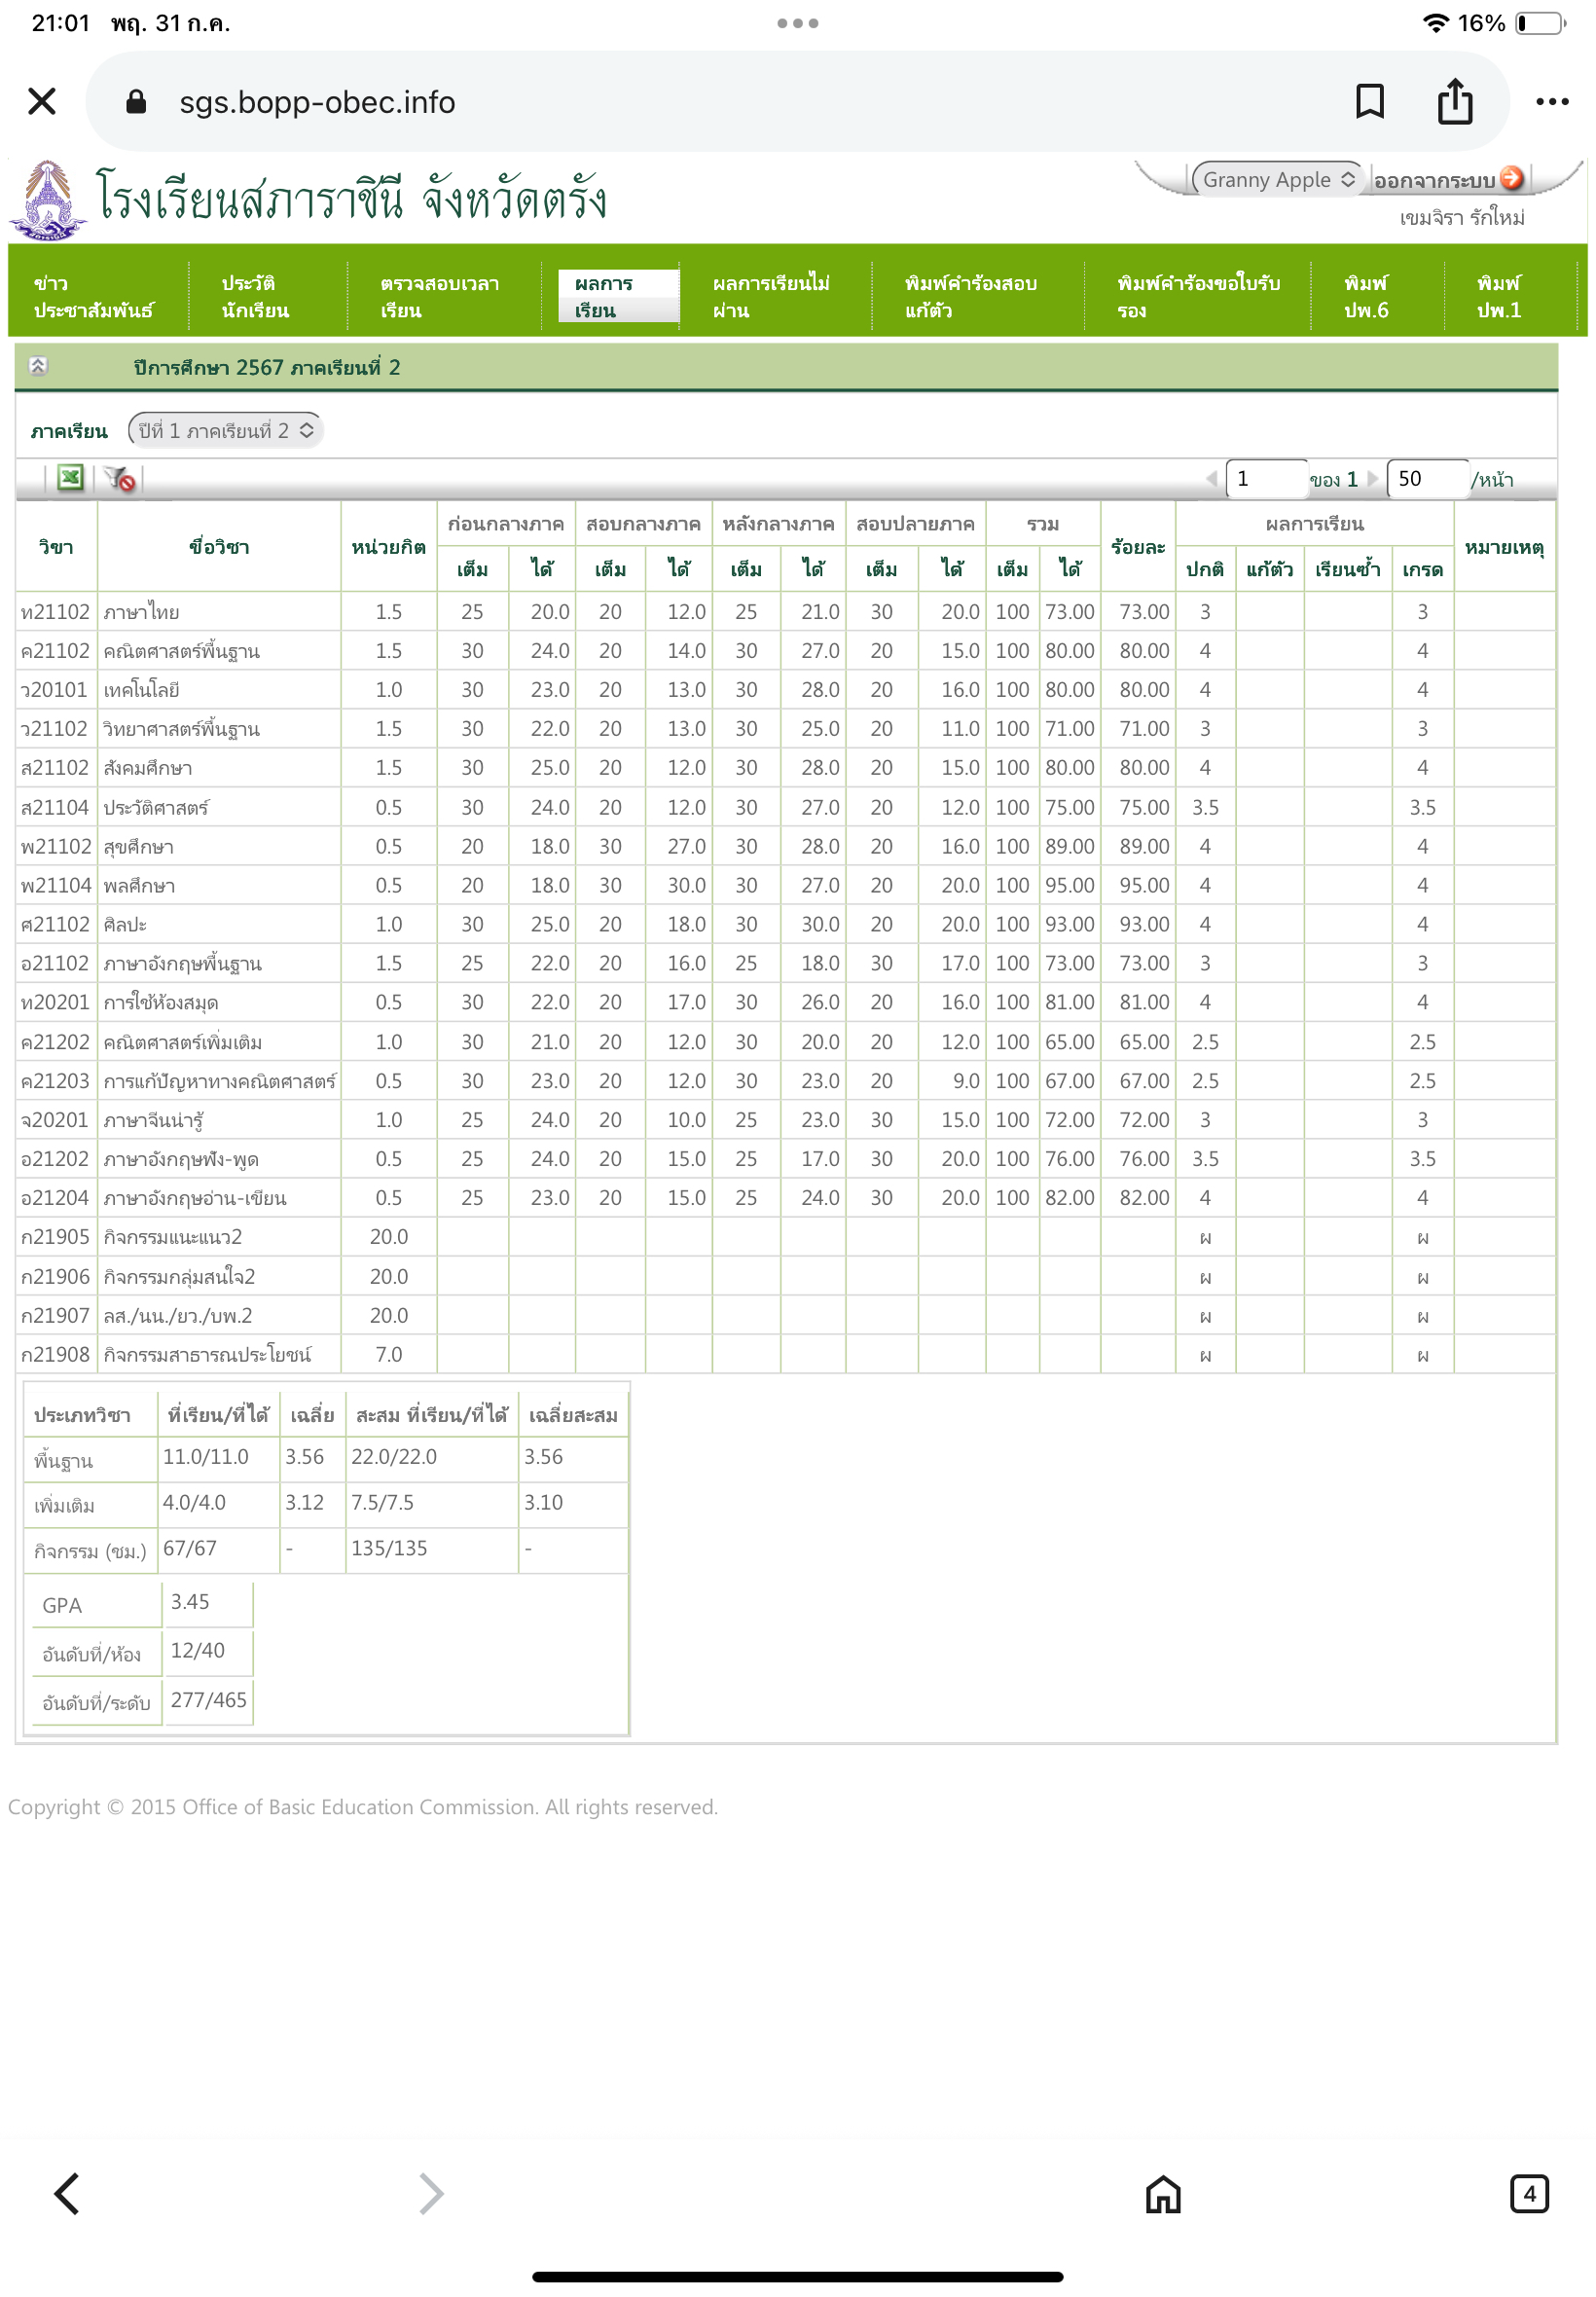Click the วิชา column header
Viewport: 1596px width, 2297px height.
[x=56, y=546]
